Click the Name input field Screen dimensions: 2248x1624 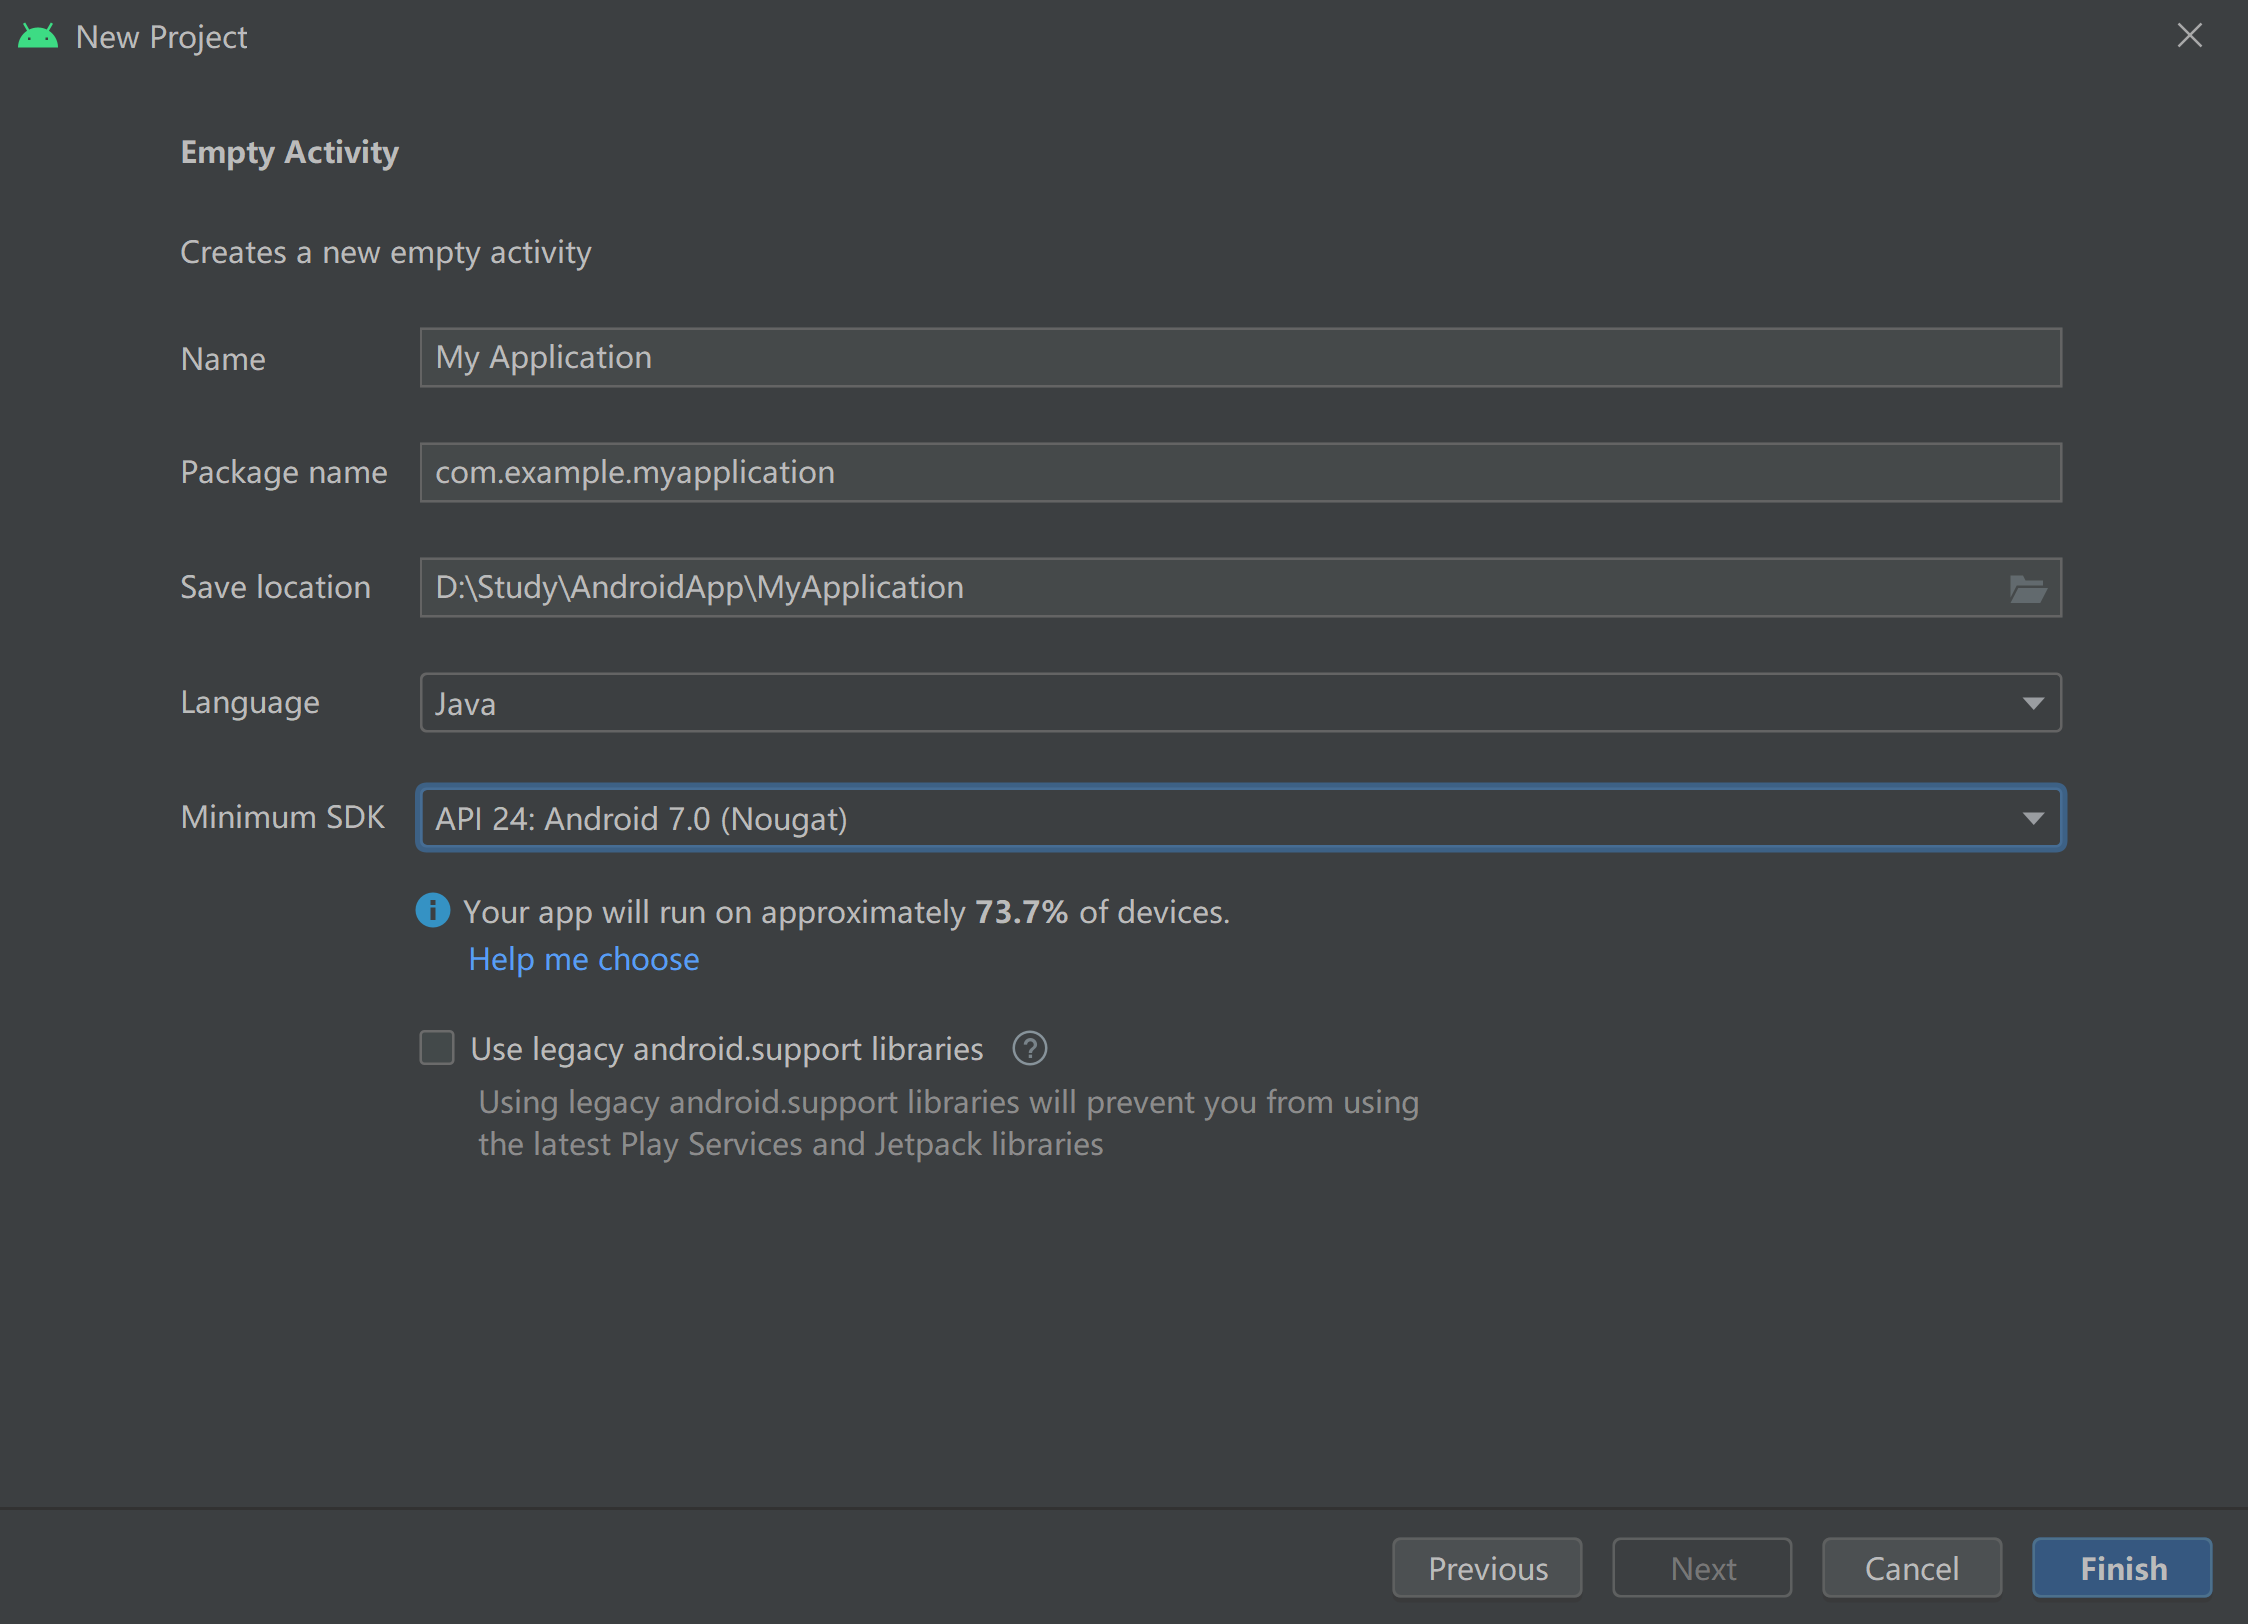[x=1241, y=356]
